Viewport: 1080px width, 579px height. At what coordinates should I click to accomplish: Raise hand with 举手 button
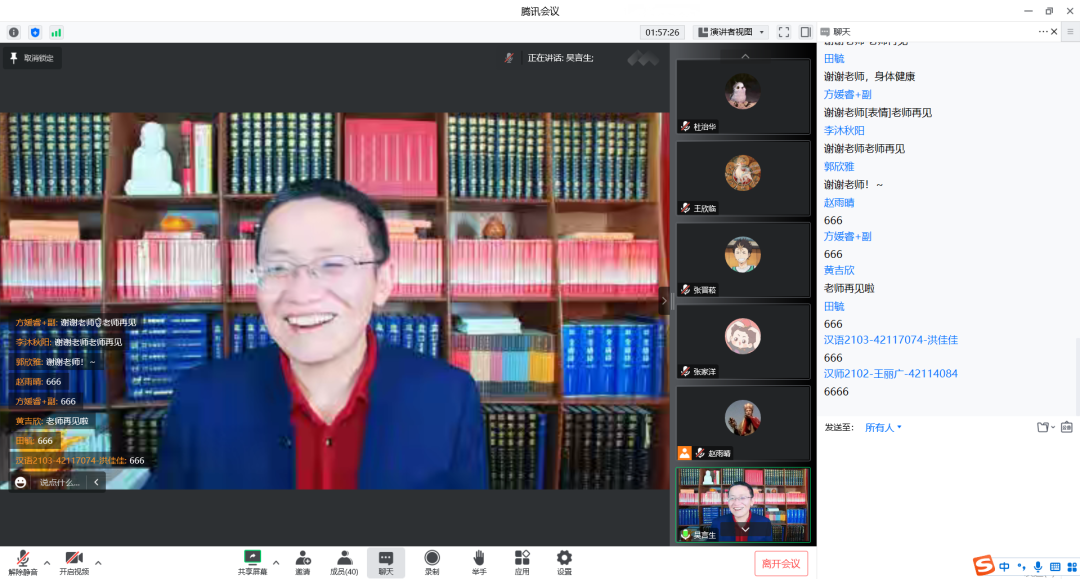tap(479, 562)
